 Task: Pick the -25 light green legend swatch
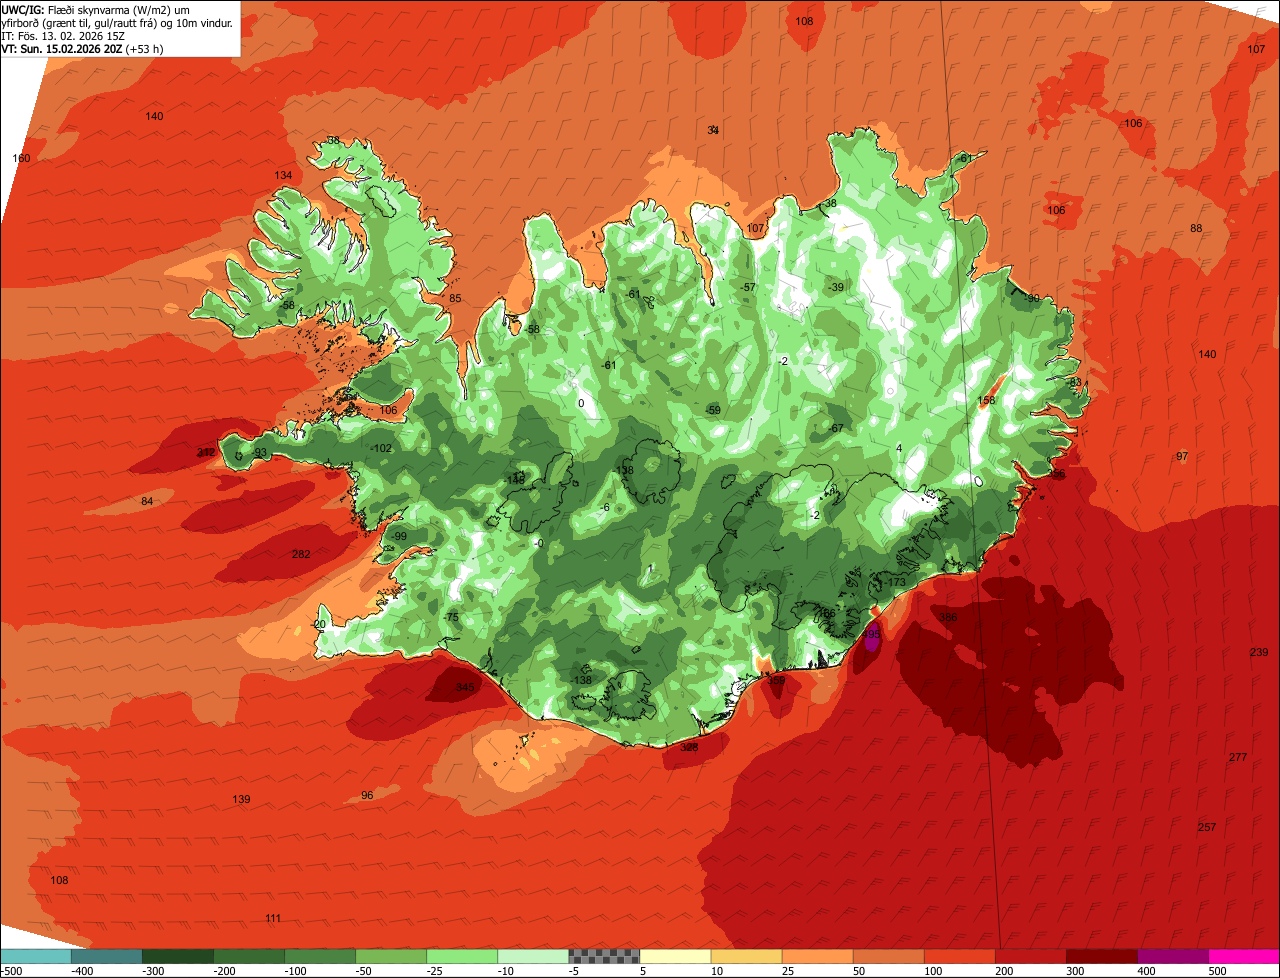[x=462, y=955]
